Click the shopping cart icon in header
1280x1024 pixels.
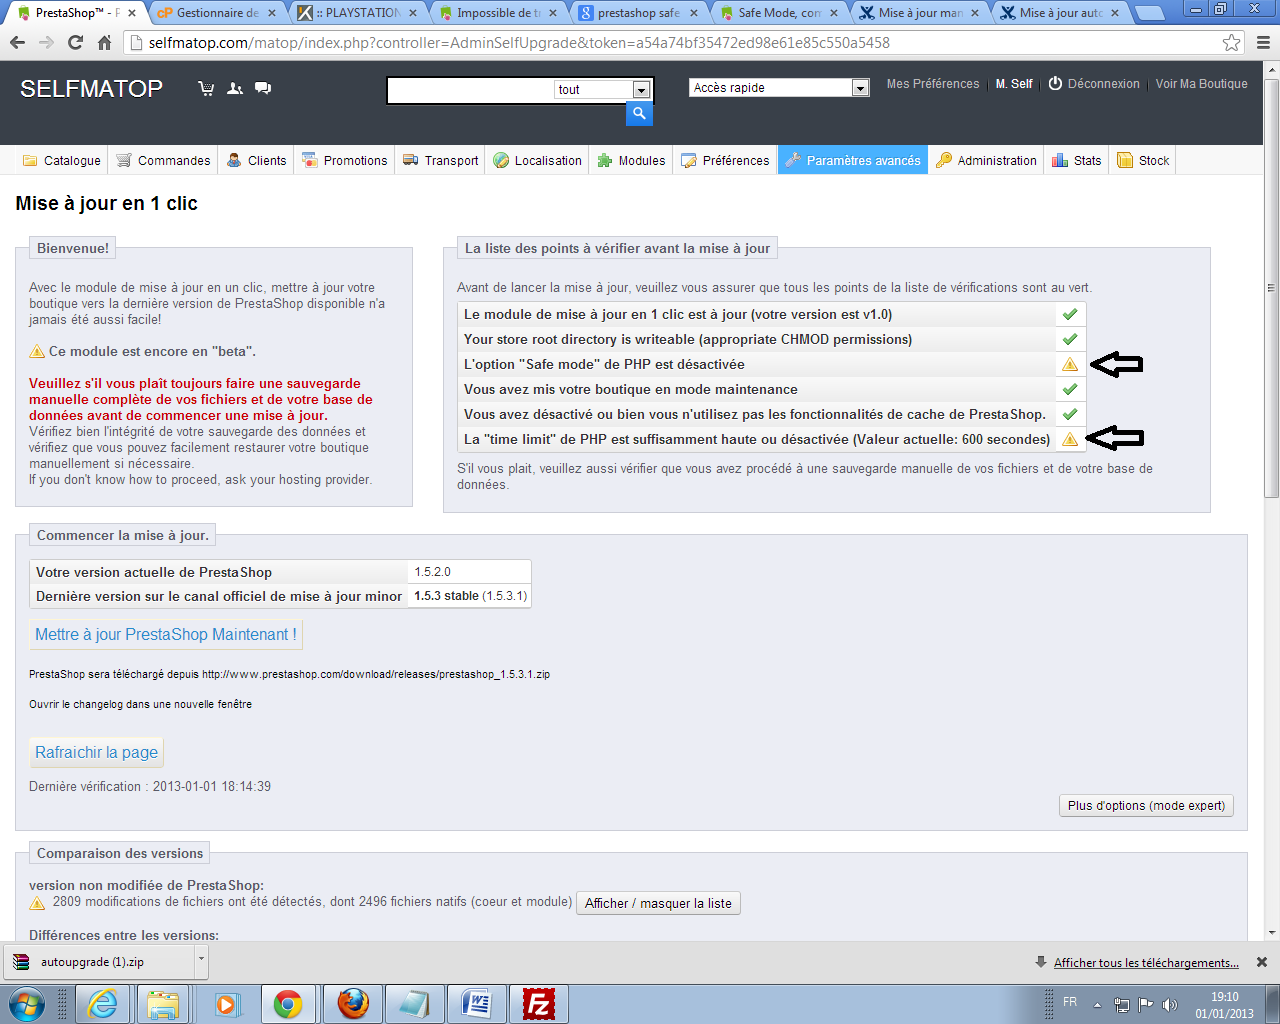point(206,88)
